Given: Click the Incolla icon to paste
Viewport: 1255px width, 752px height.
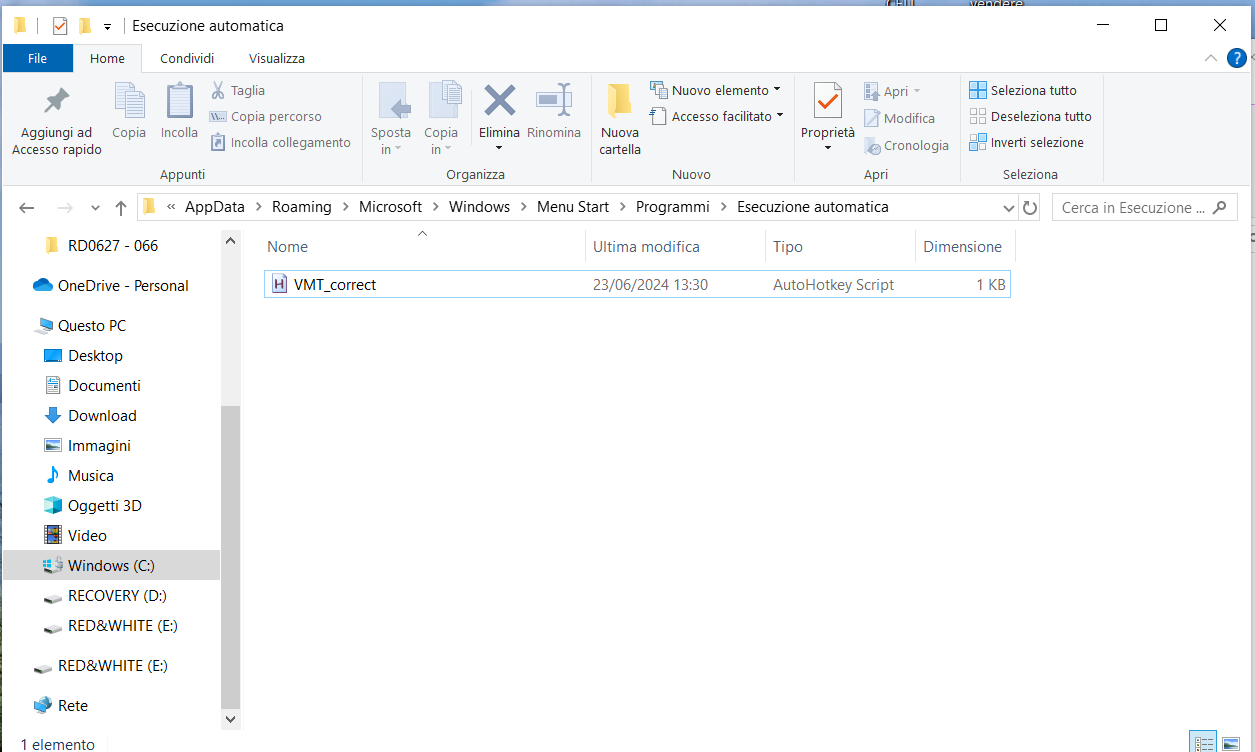Looking at the screenshot, I should 179,113.
